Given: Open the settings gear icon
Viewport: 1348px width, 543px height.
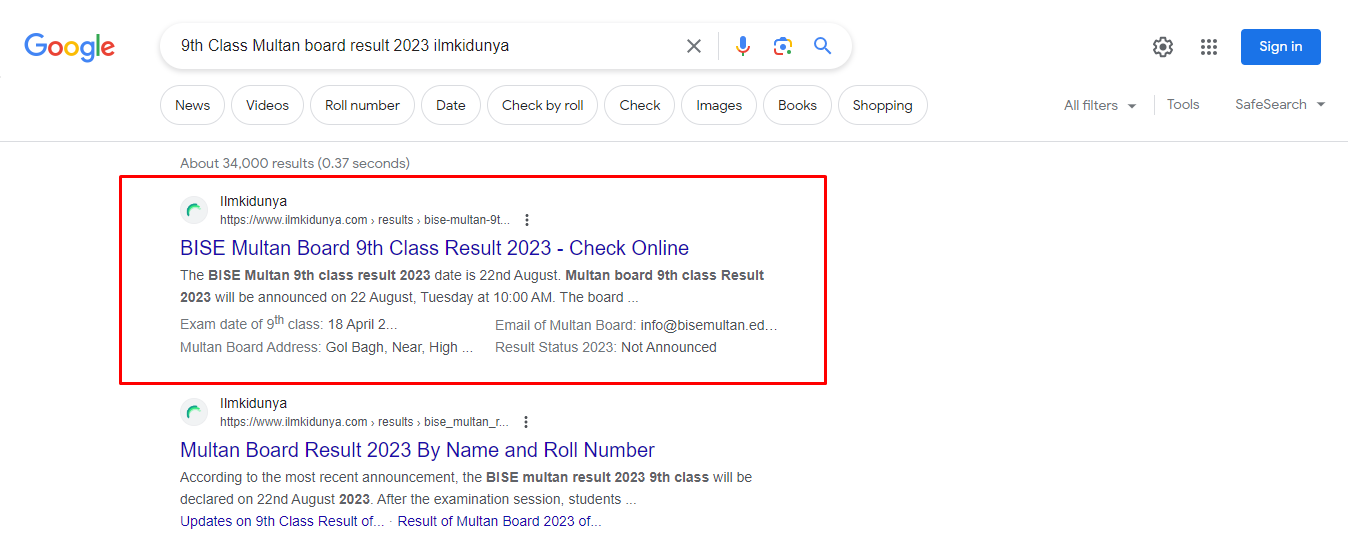Looking at the screenshot, I should tap(1163, 47).
